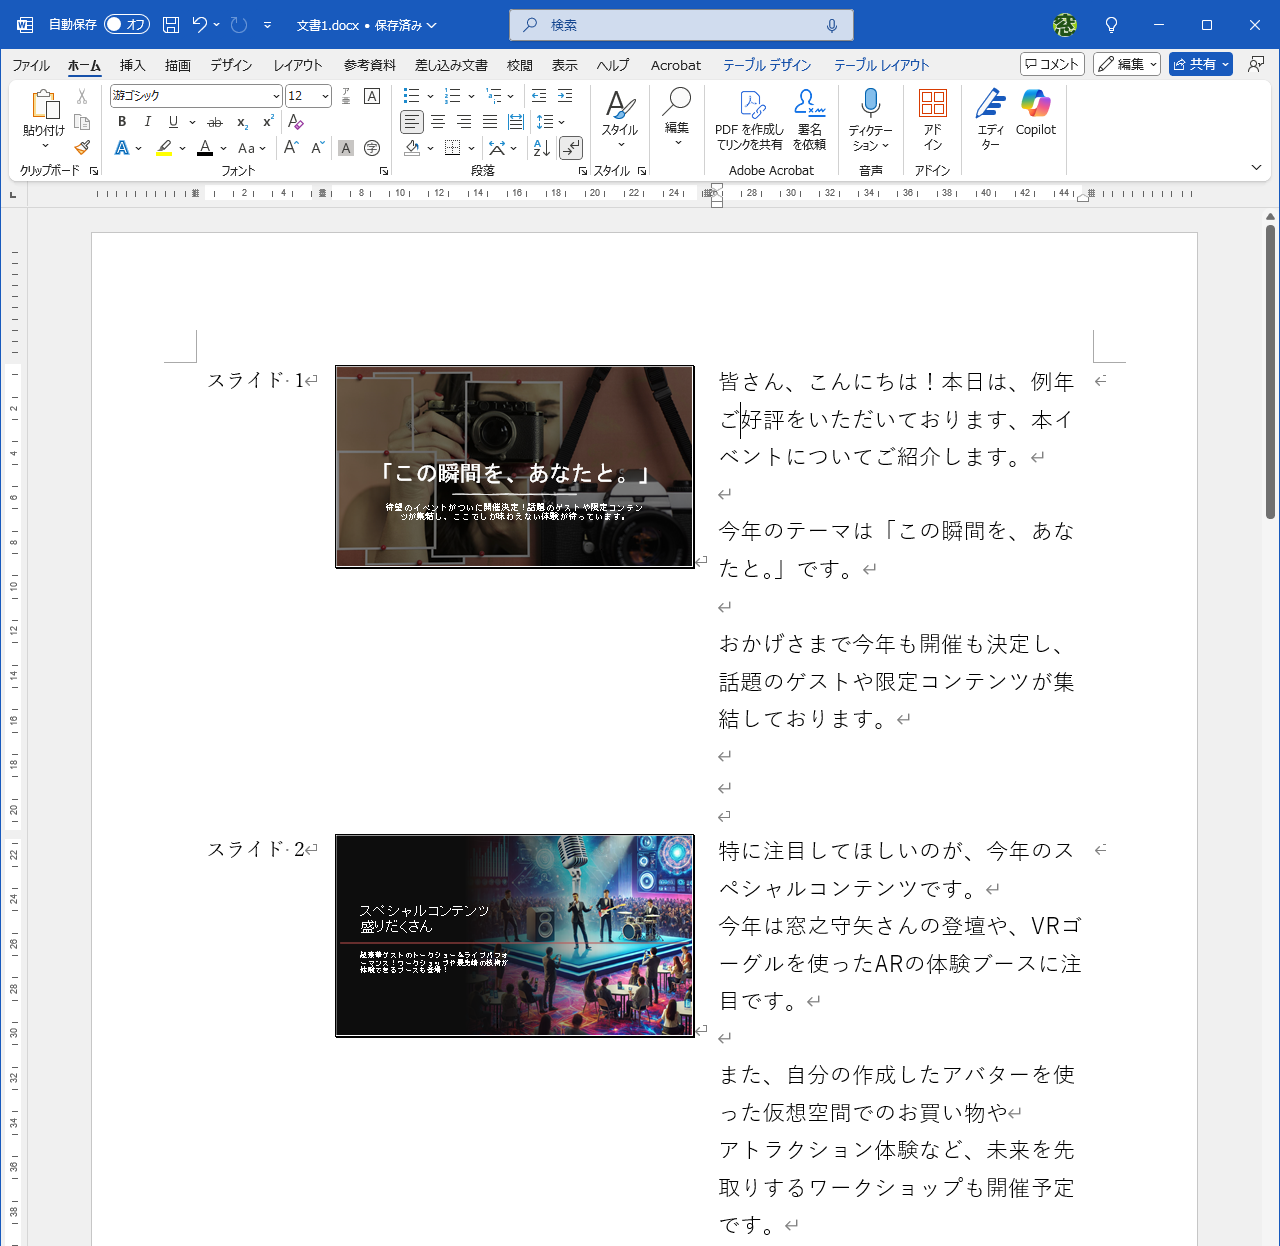Click the 共有 share button
The width and height of the screenshot is (1280, 1246).
[1200, 63]
